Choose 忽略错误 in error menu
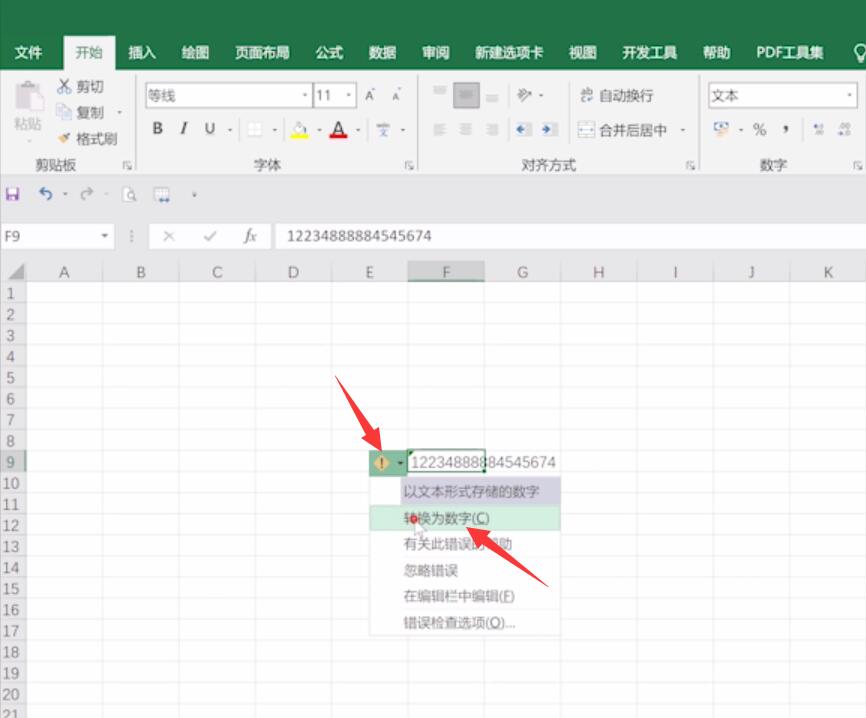Screen dimensions: 866x718 tap(464, 570)
